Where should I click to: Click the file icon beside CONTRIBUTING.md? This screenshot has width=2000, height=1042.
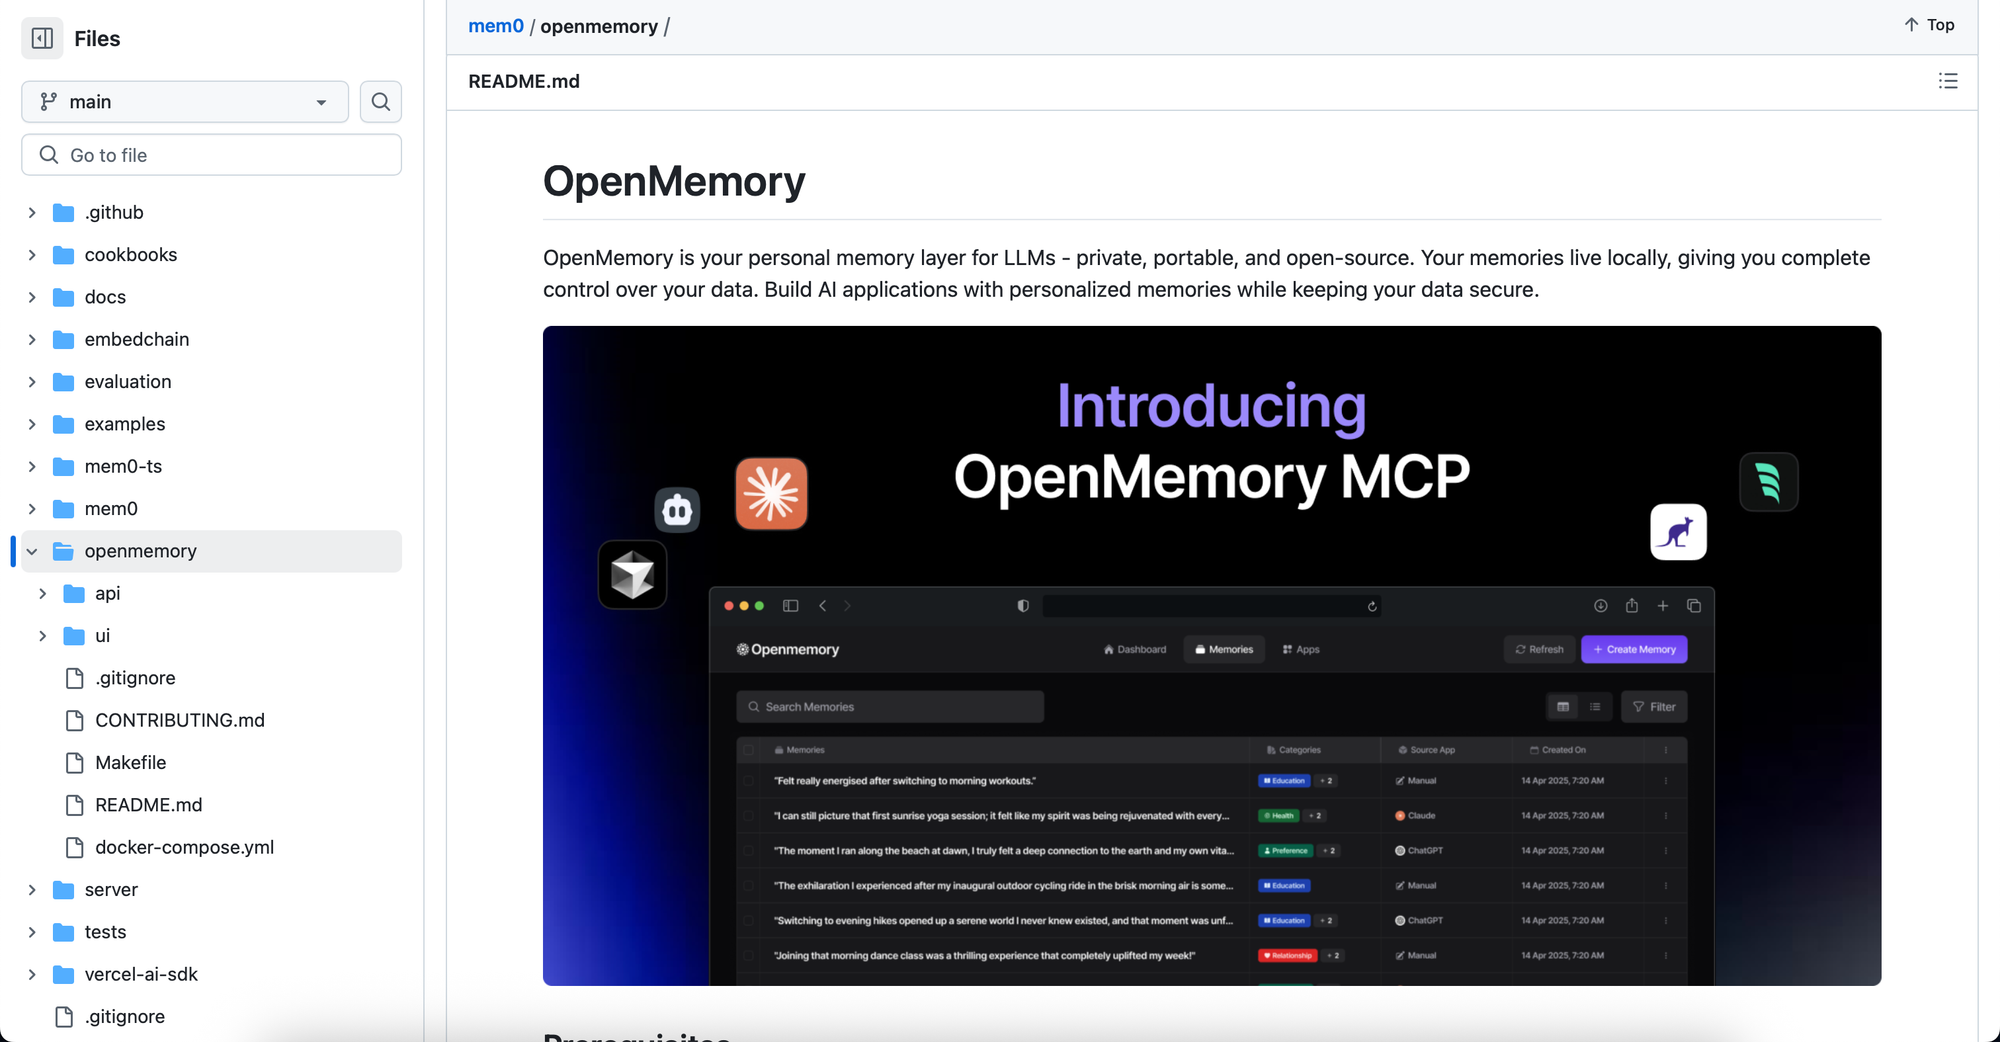coord(74,721)
